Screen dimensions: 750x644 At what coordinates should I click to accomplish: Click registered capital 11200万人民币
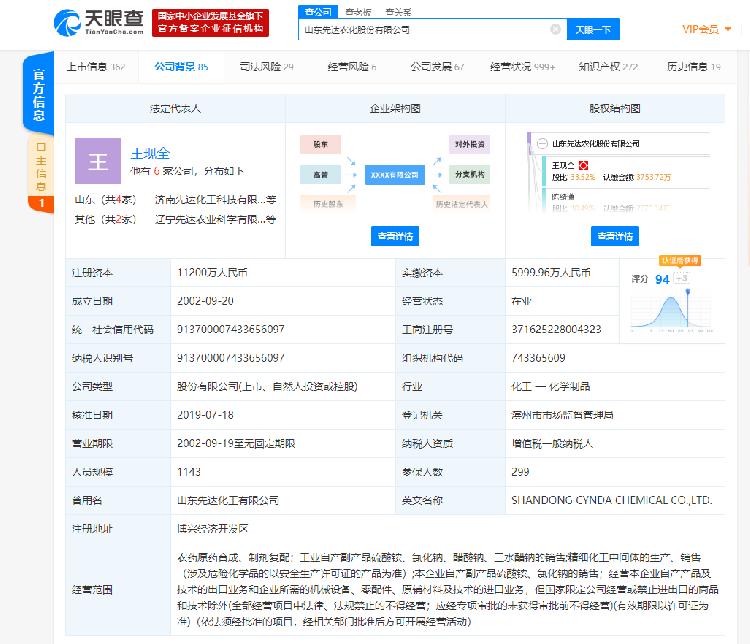pyautogui.click(x=212, y=272)
